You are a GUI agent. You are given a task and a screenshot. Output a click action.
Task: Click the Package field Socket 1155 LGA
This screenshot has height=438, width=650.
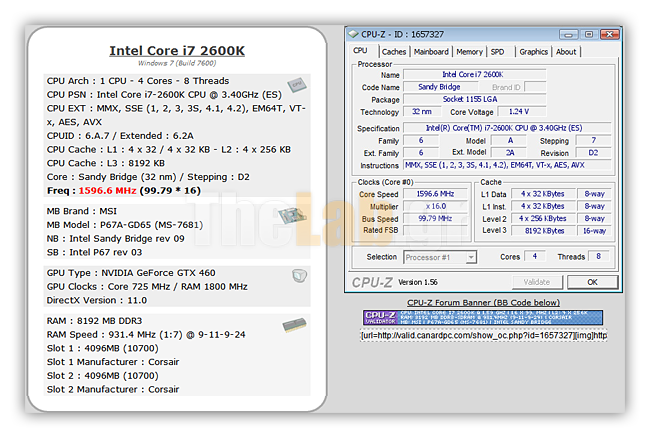[x=475, y=99]
